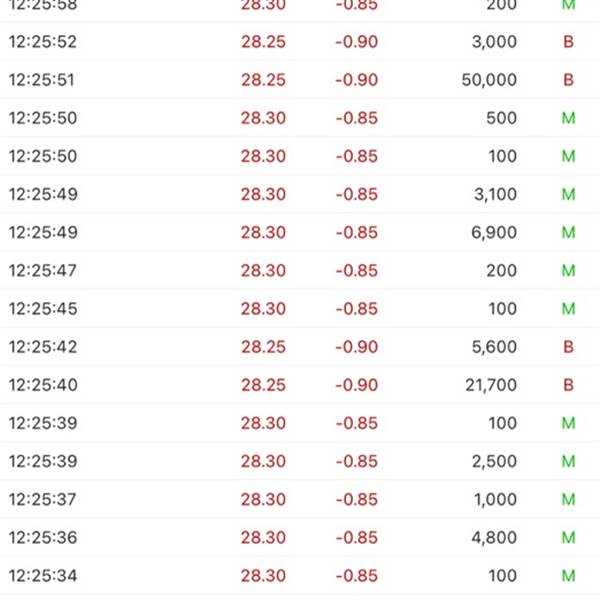
Task: Click the 5,600 volume trade
Action: tap(300, 347)
